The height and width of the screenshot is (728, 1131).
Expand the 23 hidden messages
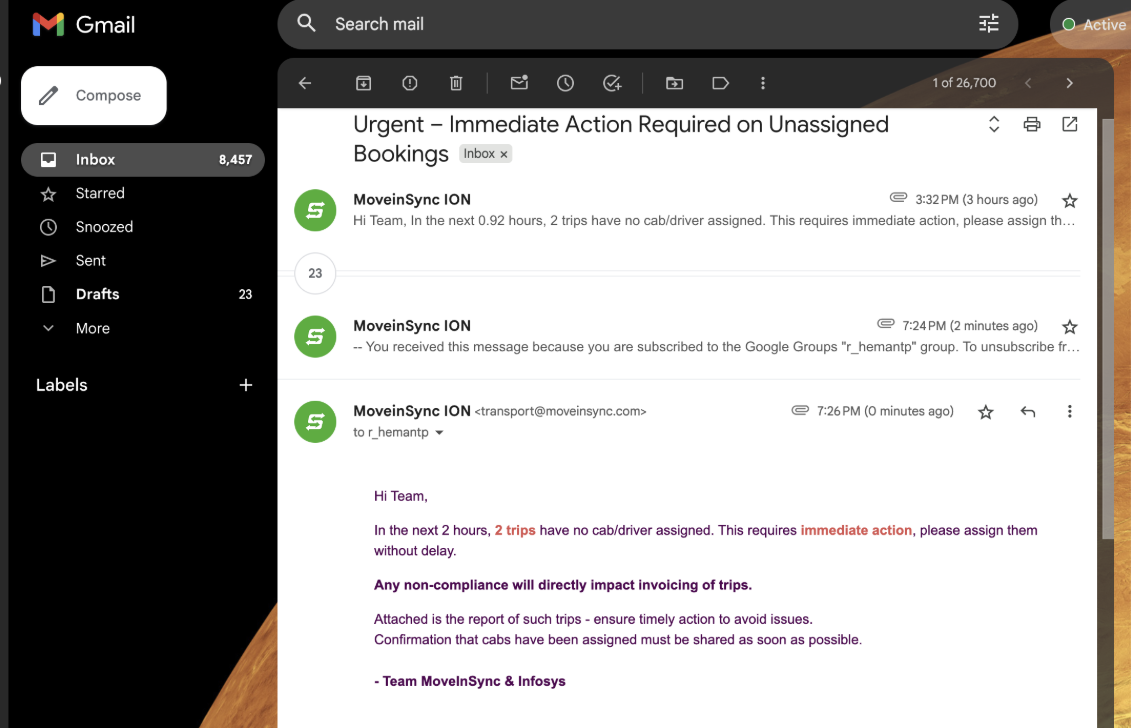315,273
